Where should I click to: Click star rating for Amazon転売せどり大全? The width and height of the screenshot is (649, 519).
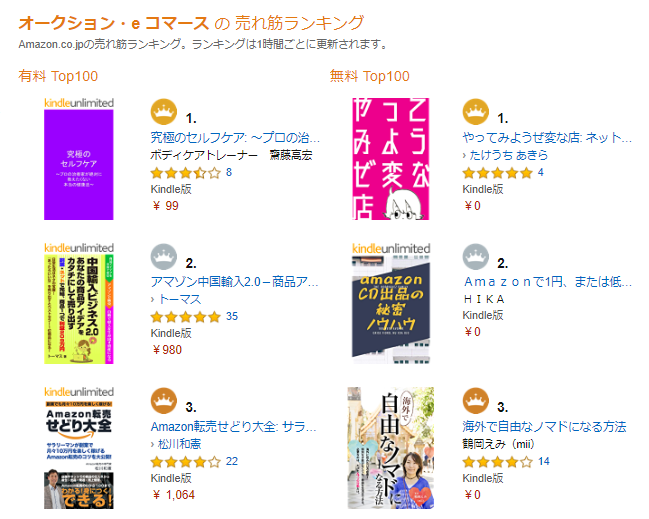(185, 461)
